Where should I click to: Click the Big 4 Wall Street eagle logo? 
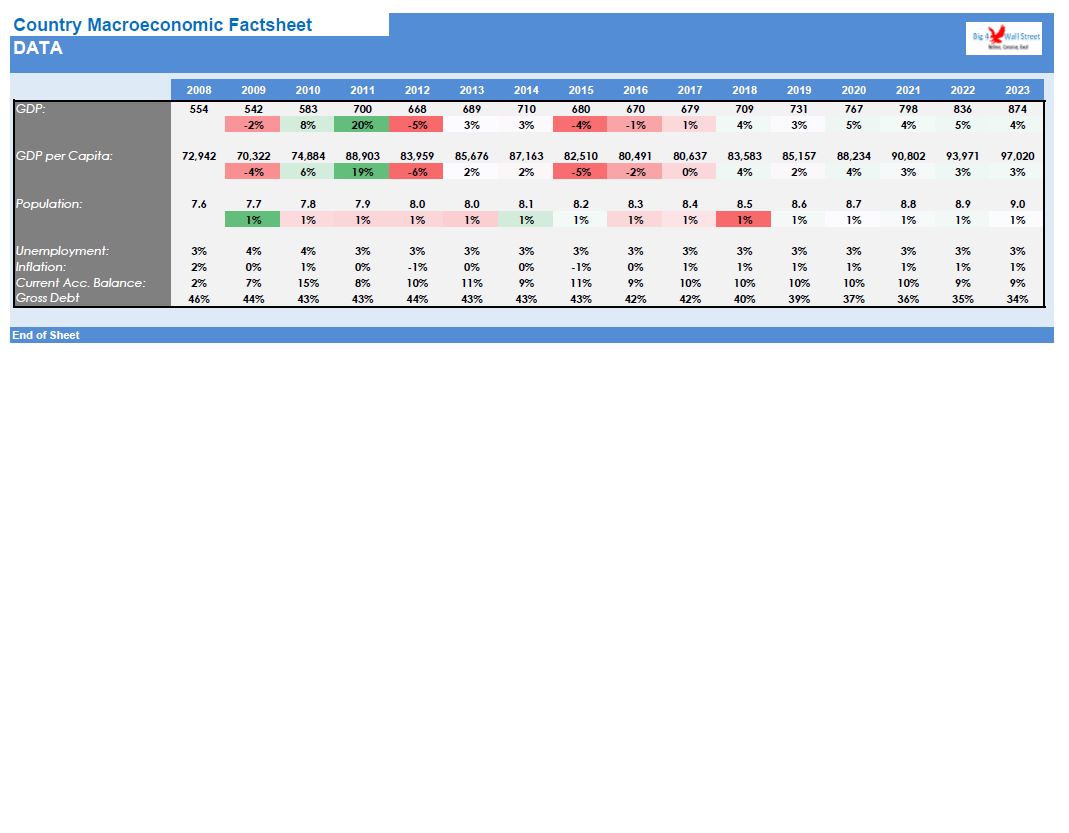point(1003,37)
